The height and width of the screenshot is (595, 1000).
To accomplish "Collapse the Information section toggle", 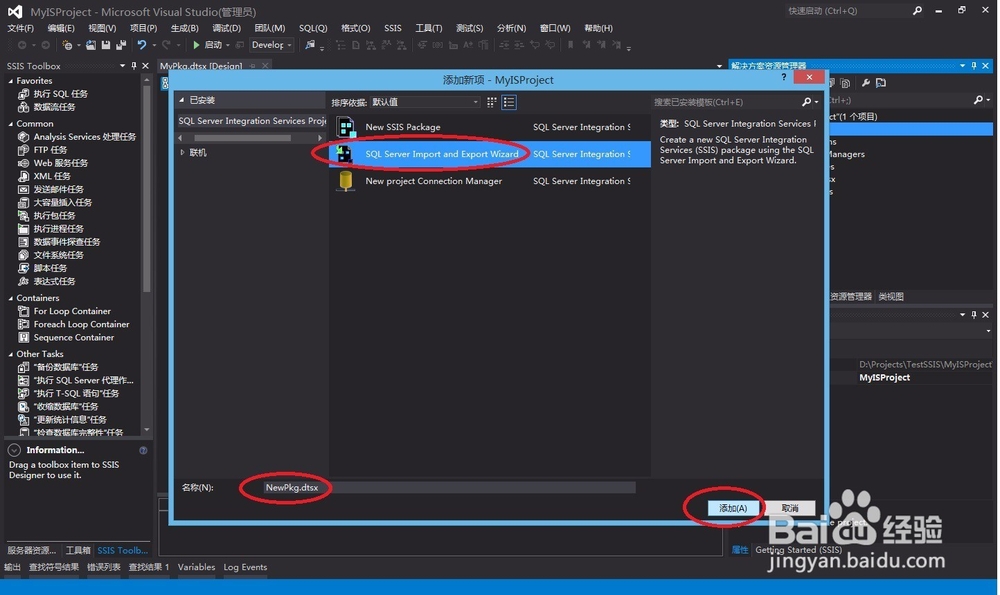I will [14, 450].
